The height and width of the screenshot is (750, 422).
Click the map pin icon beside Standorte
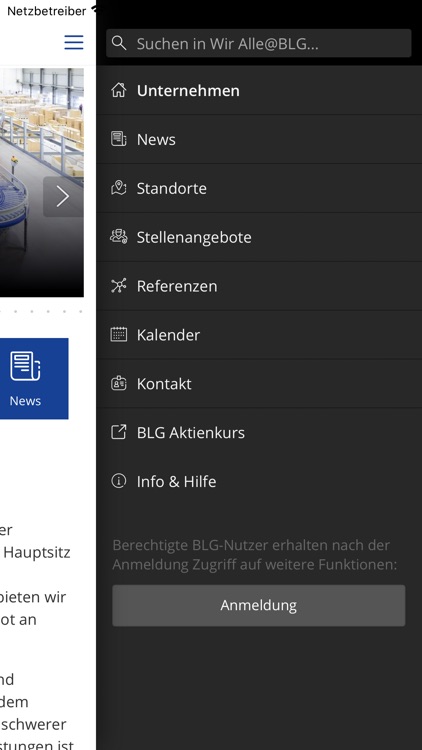pos(119,188)
